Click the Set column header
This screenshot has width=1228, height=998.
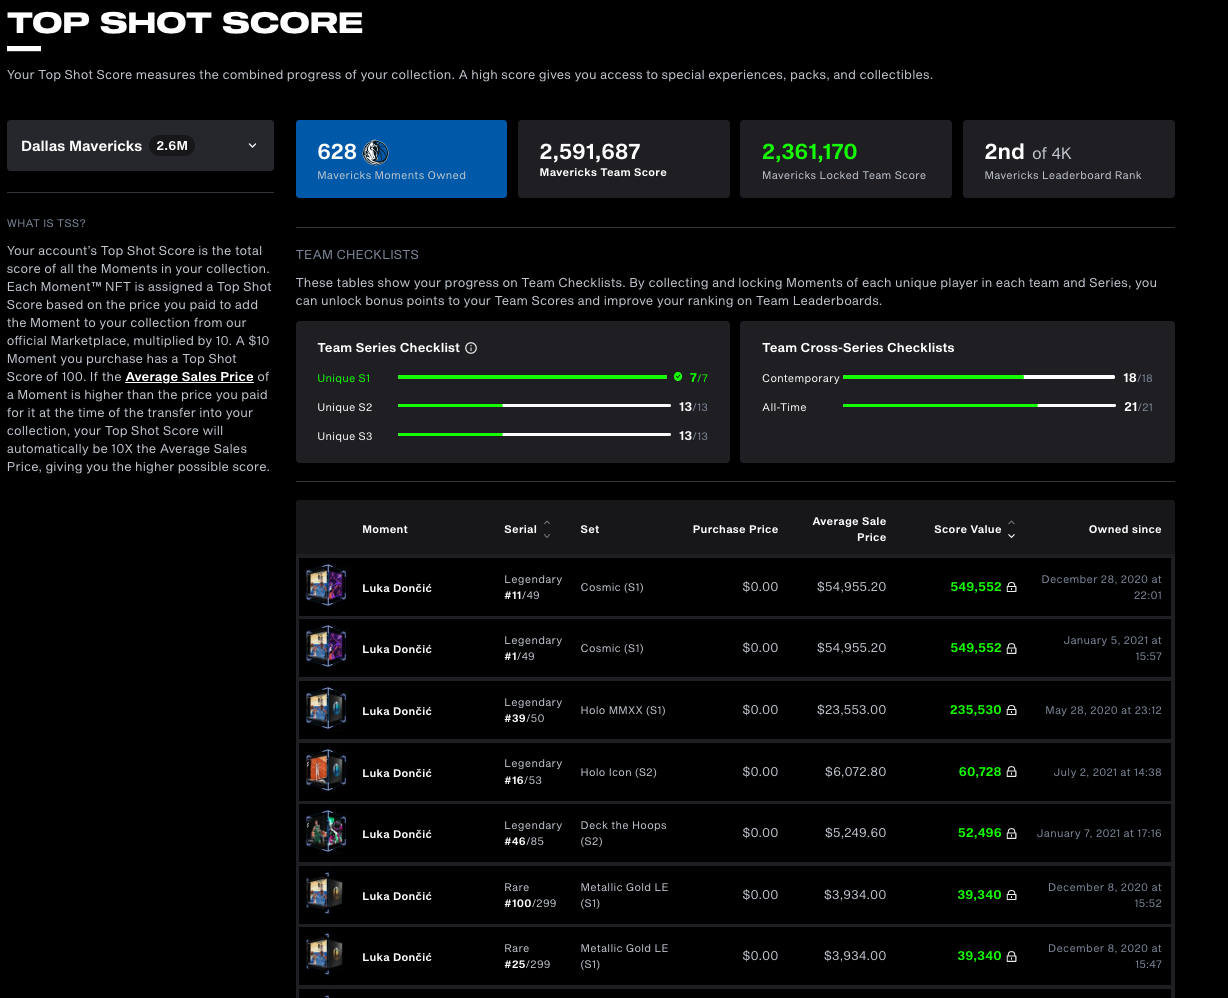pos(590,529)
